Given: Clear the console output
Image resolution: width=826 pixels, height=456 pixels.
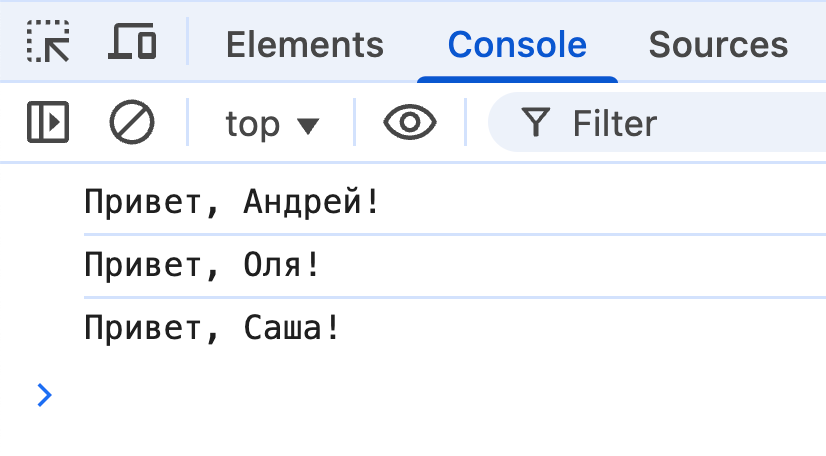Looking at the screenshot, I should click(x=131, y=123).
